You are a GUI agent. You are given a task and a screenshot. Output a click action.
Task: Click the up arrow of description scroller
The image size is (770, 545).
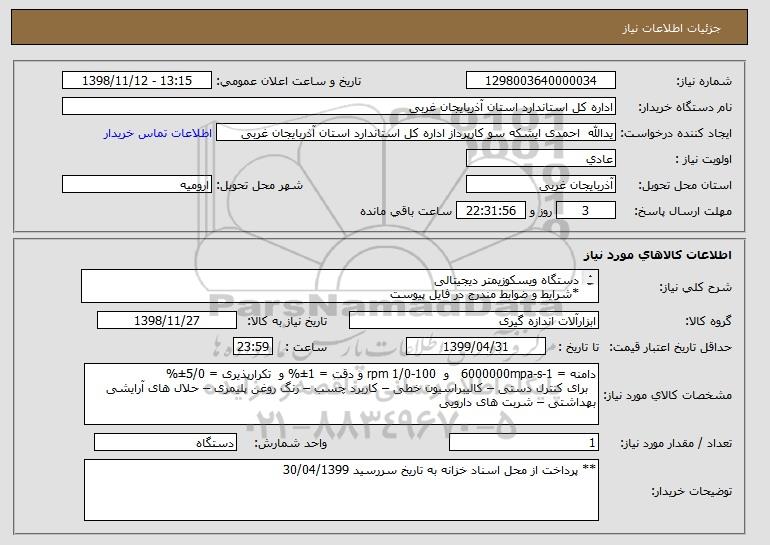(590, 276)
